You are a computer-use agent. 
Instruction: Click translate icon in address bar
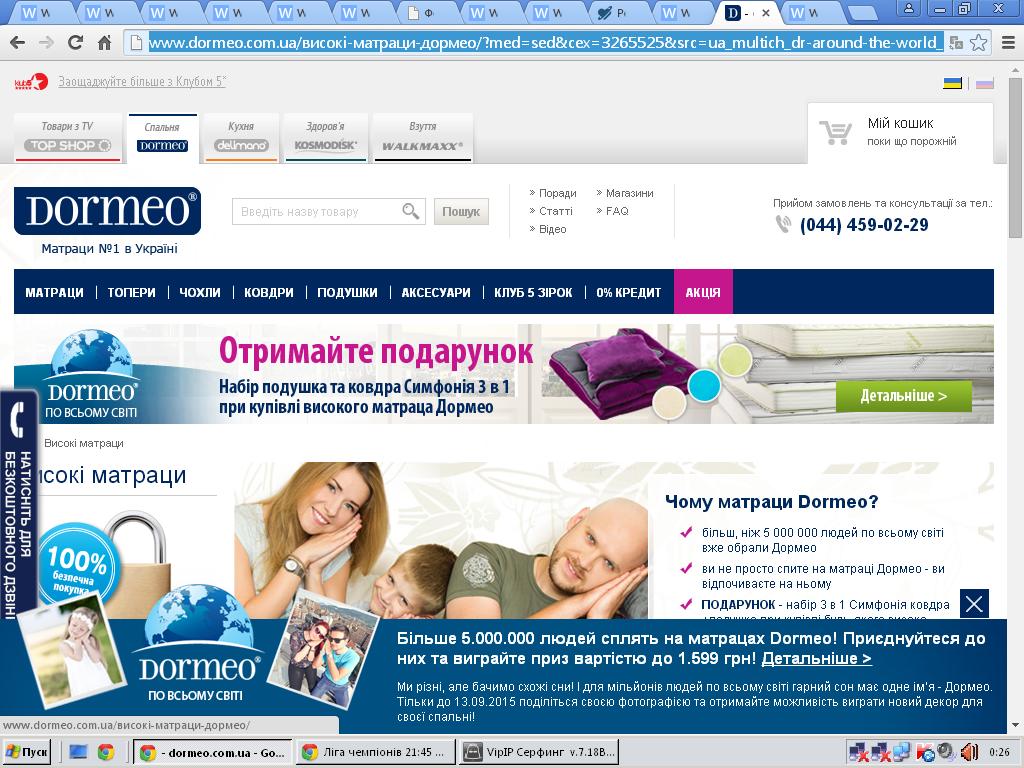(956, 43)
